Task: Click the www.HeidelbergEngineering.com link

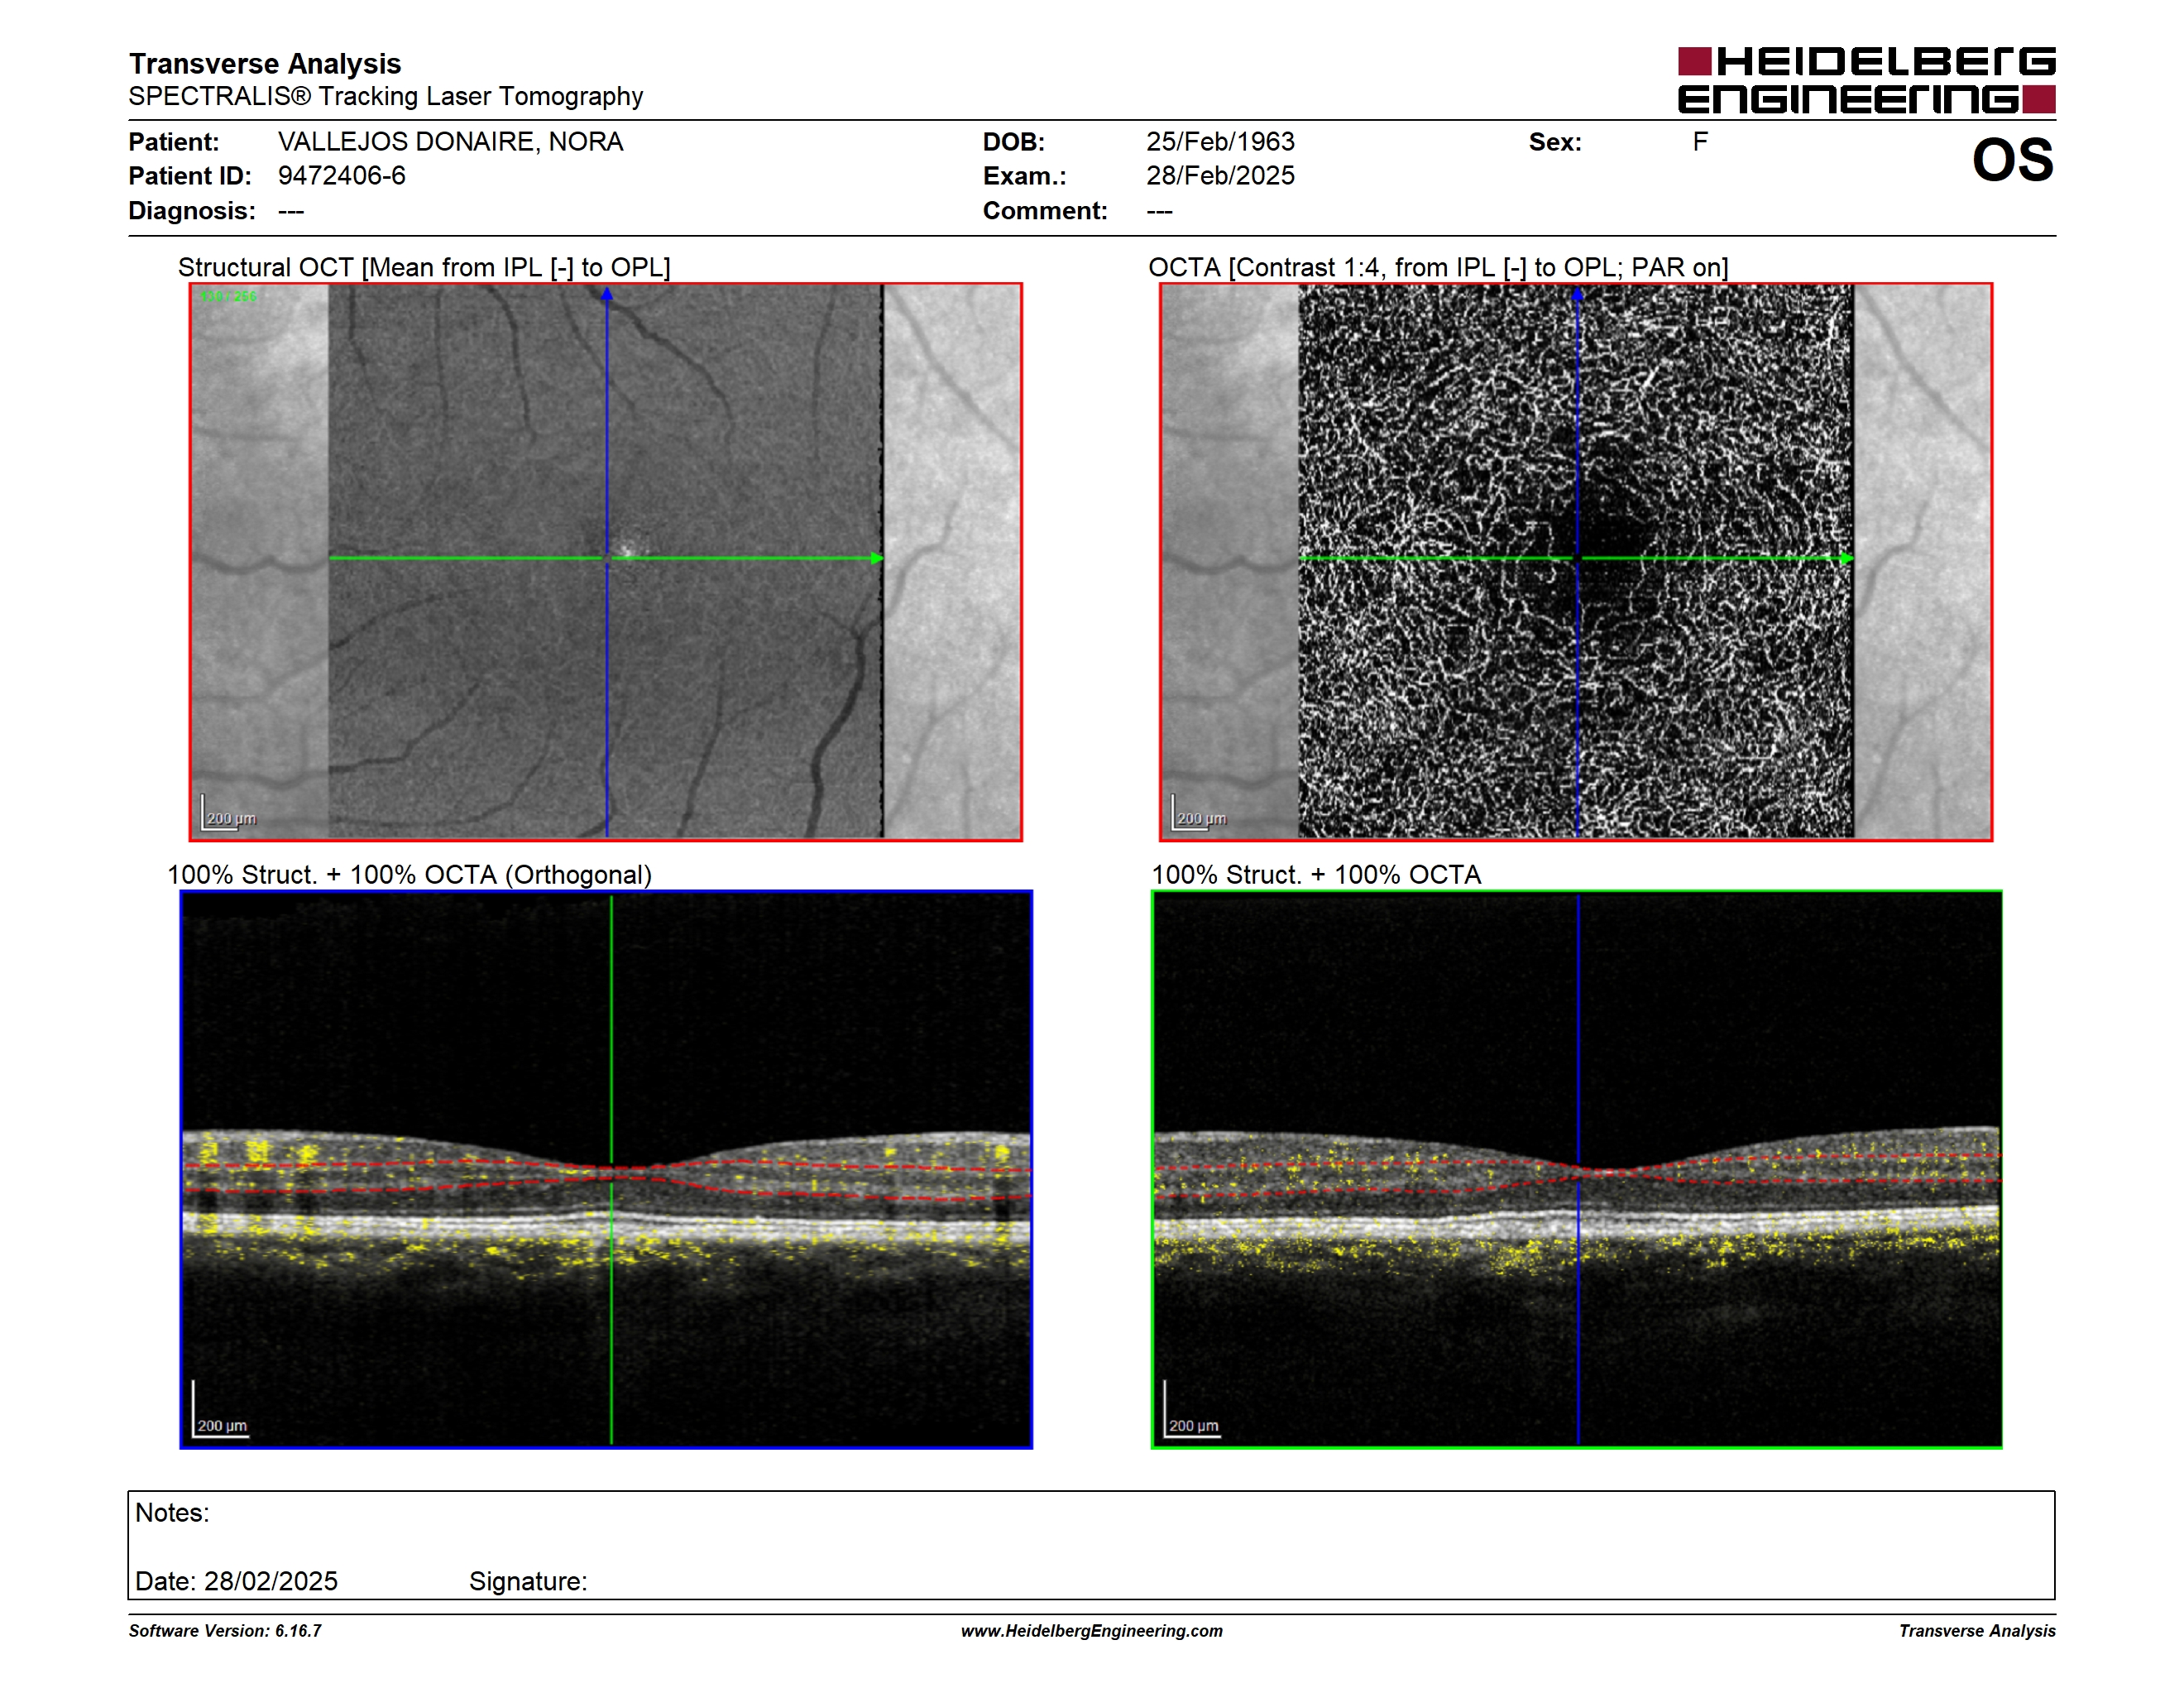Action: click(x=1091, y=1630)
